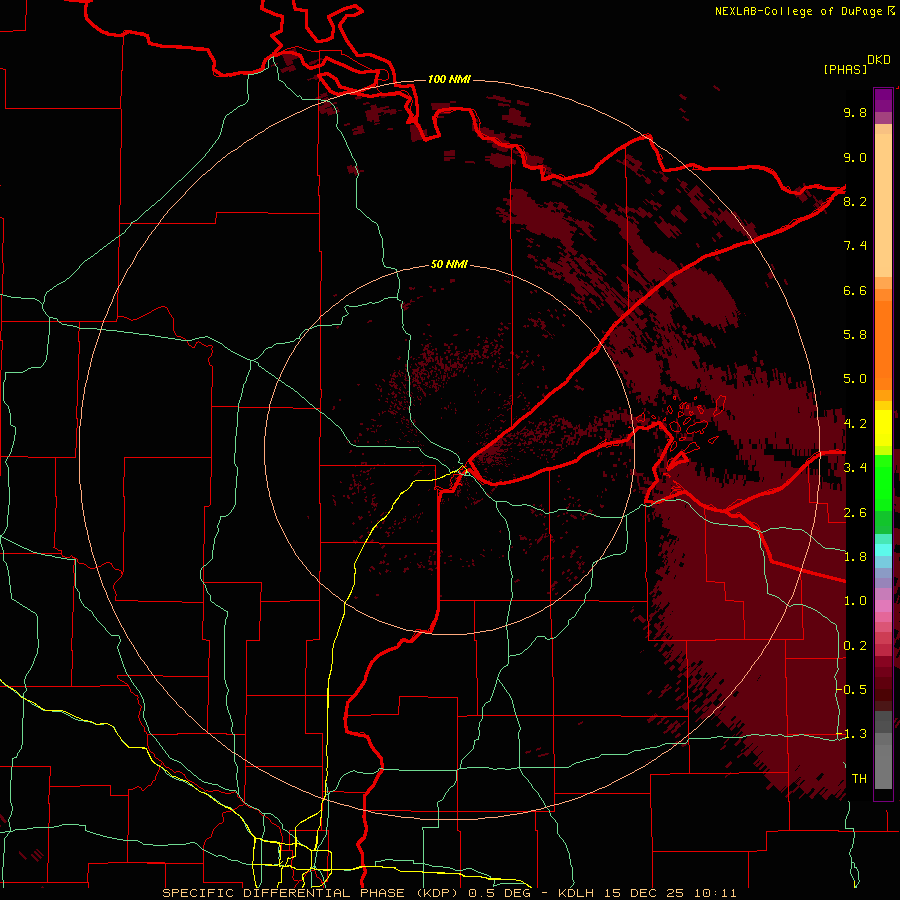Select the 100 NMI range ring label
This screenshot has height=900, width=900.
[449, 79]
